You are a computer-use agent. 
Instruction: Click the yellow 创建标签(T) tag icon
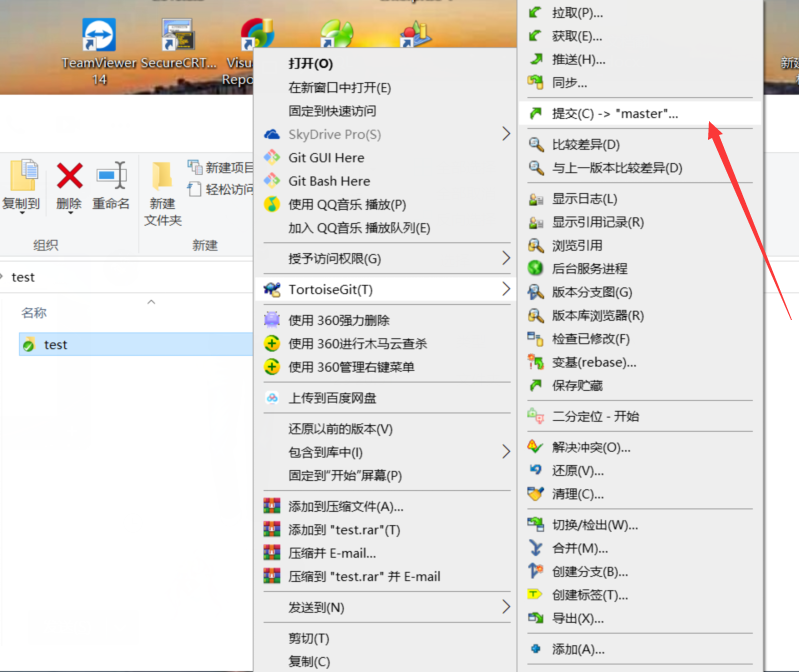(x=535, y=594)
